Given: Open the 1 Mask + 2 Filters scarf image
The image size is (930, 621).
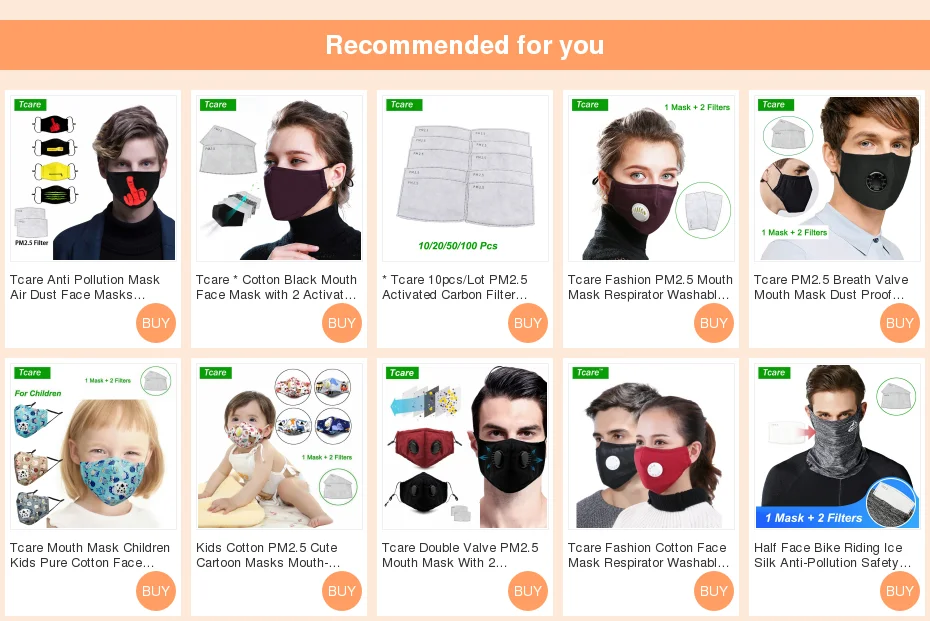Looking at the screenshot, I should (x=837, y=446).
